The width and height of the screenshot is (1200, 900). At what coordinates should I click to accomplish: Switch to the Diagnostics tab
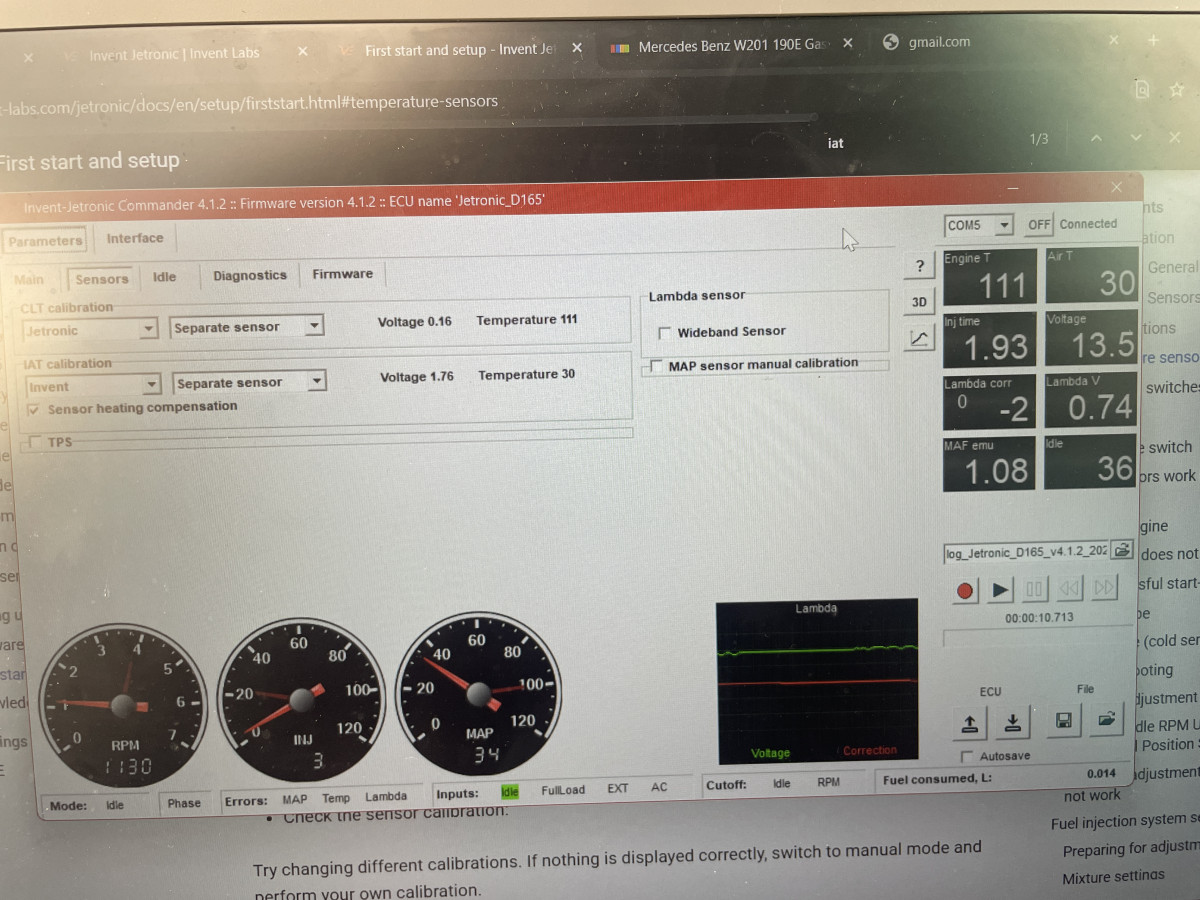coord(249,276)
